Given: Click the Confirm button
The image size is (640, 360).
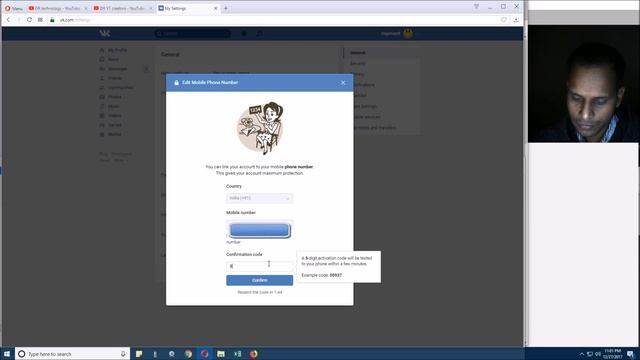Looking at the screenshot, I should [x=260, y=280].
